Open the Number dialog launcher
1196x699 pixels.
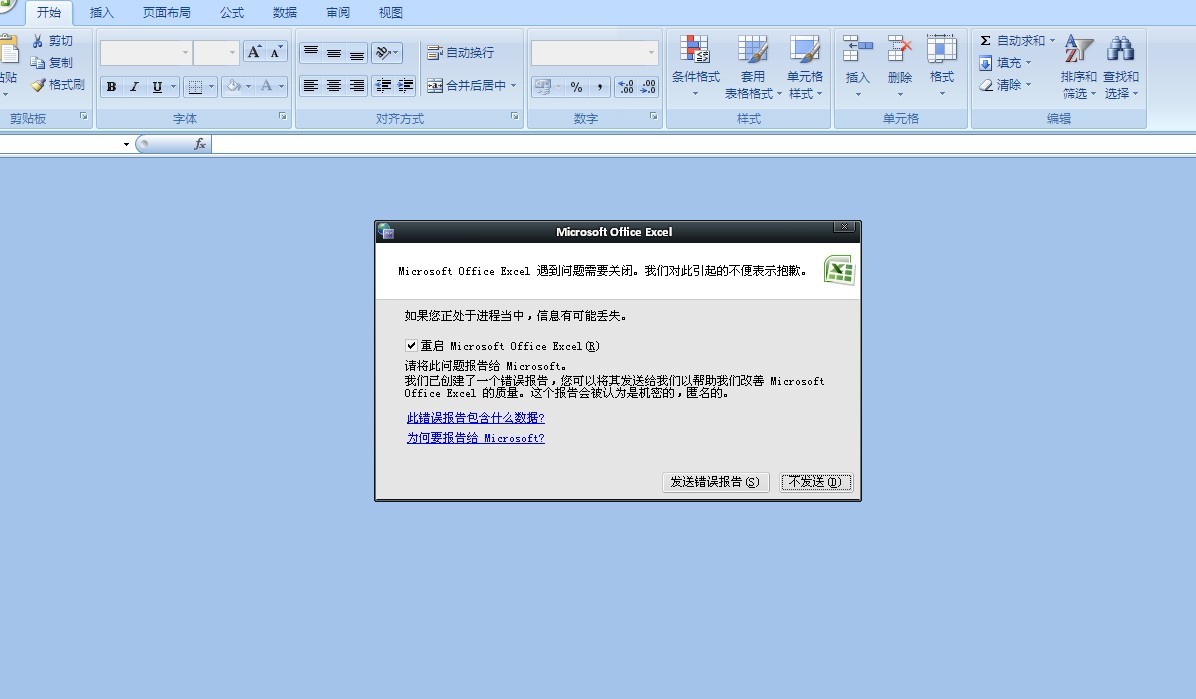point(653,117)
